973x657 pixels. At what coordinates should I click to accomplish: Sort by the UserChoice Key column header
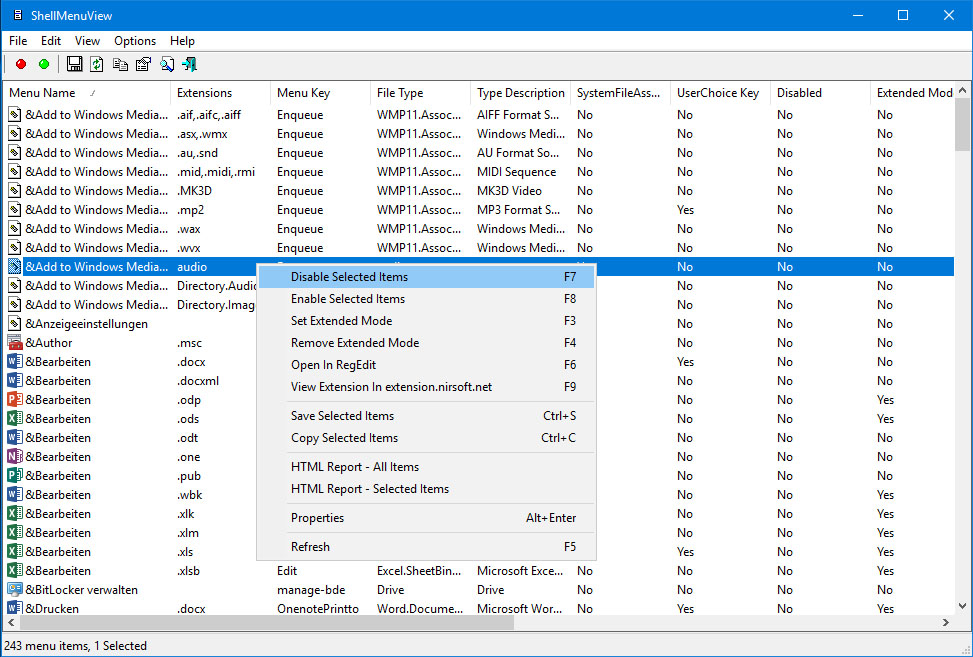tap(720, 93)
